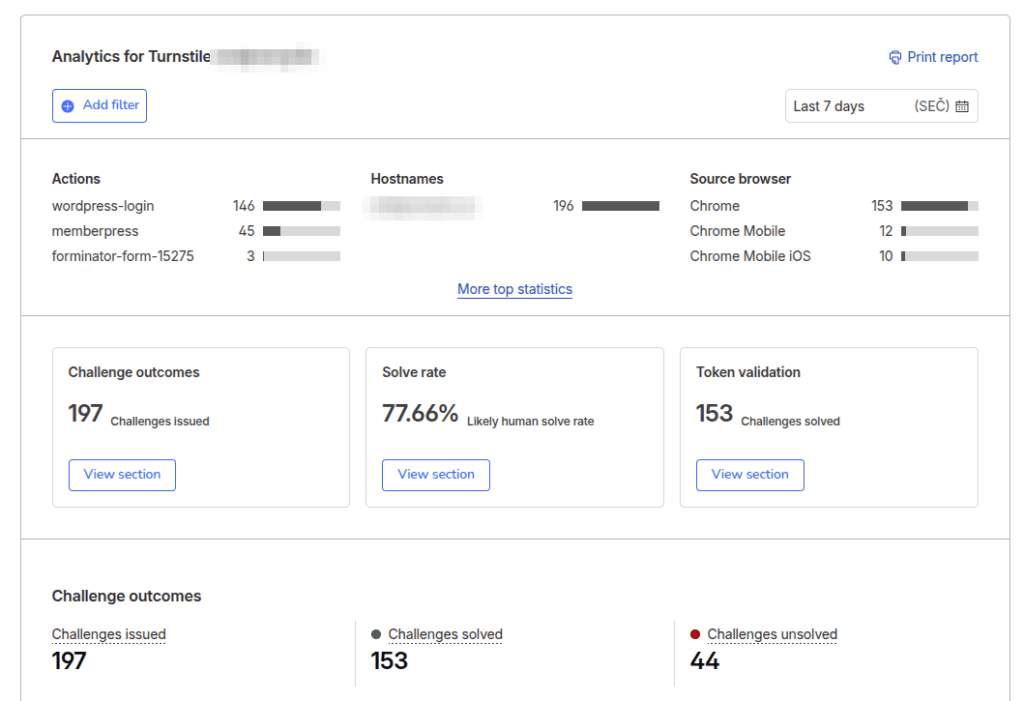Viewport: 1024px width, 701px height.
Task: Open the More top statistics link
Action: [x=515, y=289]
